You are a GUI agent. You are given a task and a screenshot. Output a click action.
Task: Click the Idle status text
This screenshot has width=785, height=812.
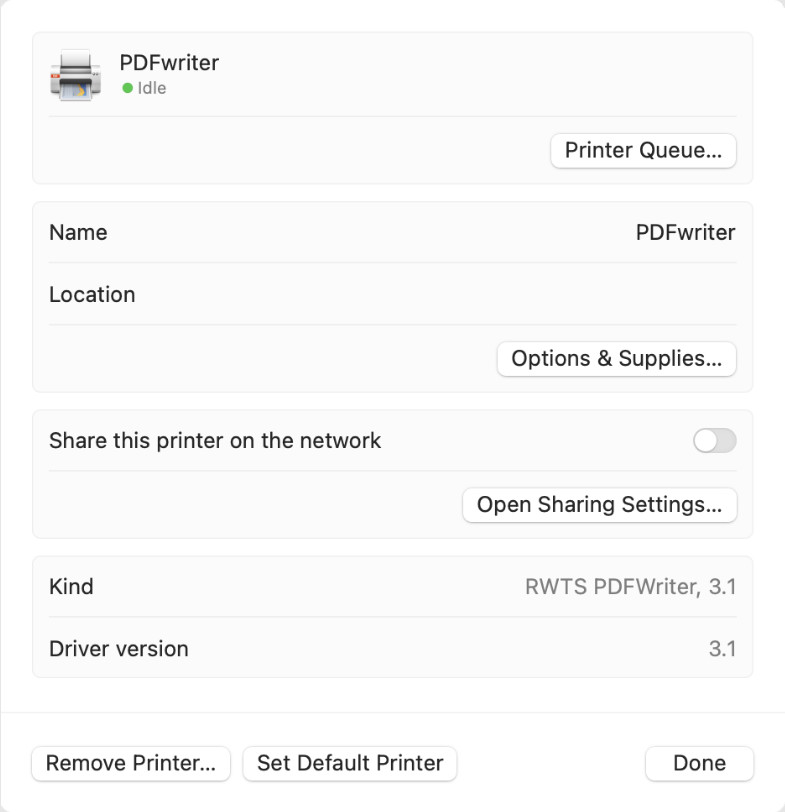click(152, 88)
